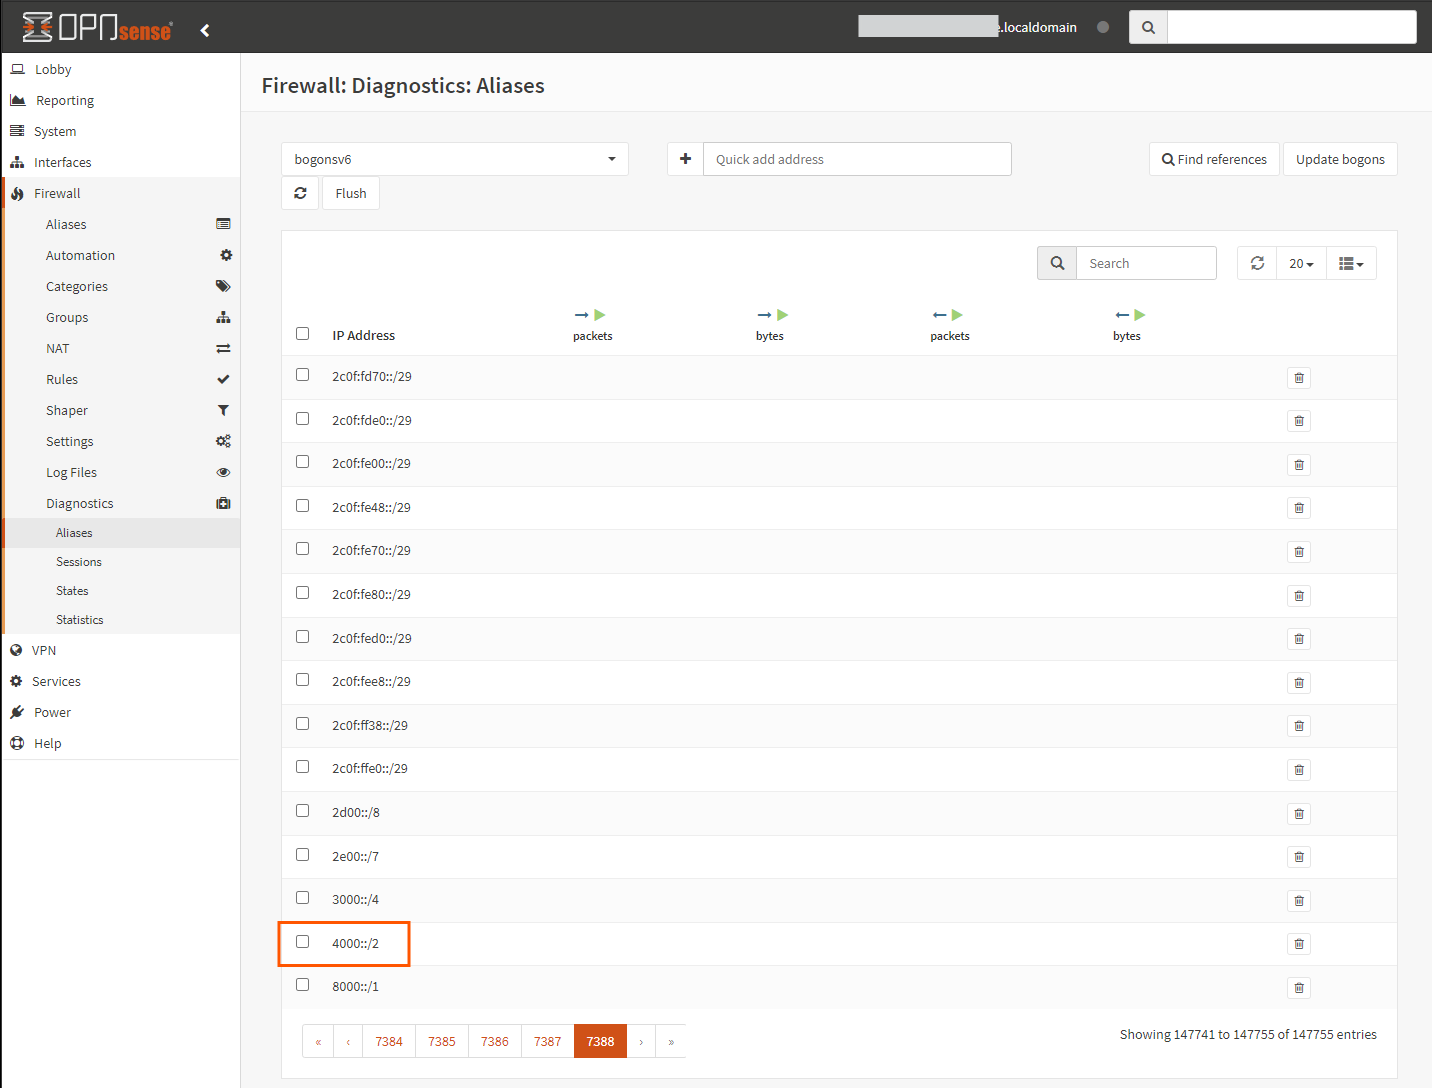
Task: Check the box for 2c0f:fe00::/29
Action: (303, 462)
